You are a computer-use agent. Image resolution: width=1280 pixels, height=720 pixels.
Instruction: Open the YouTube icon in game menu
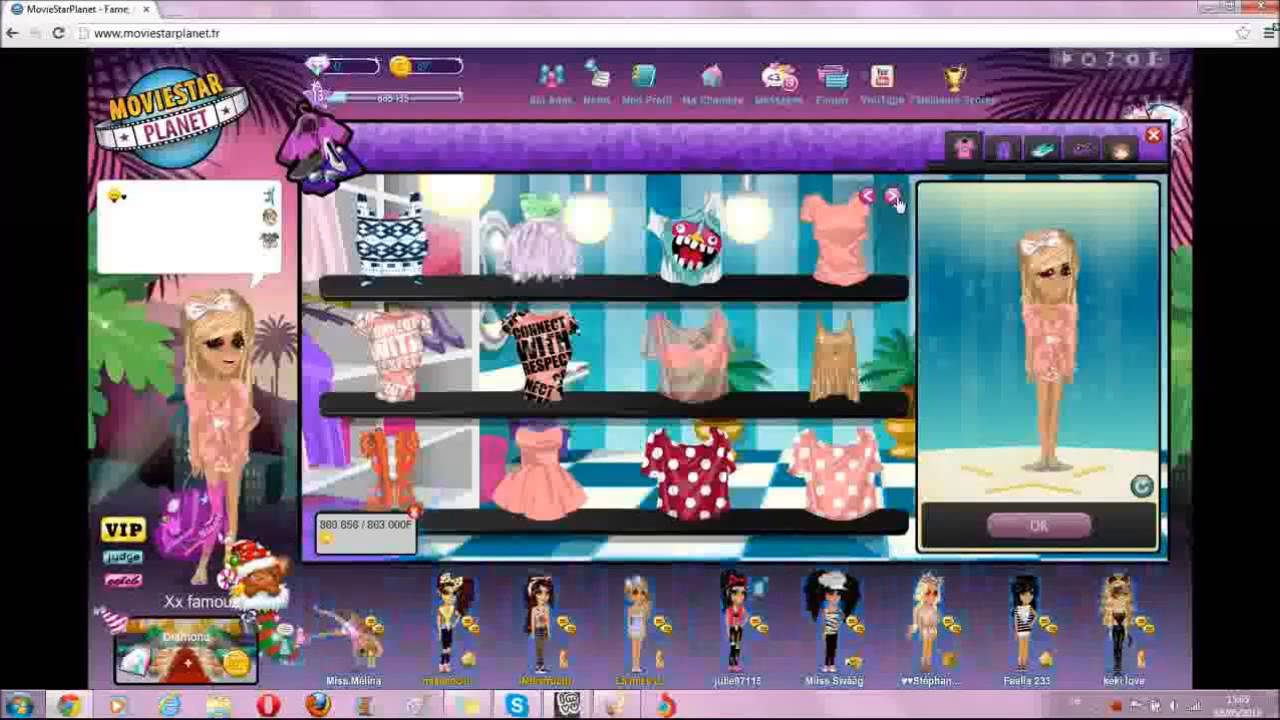tap(881, 77)
